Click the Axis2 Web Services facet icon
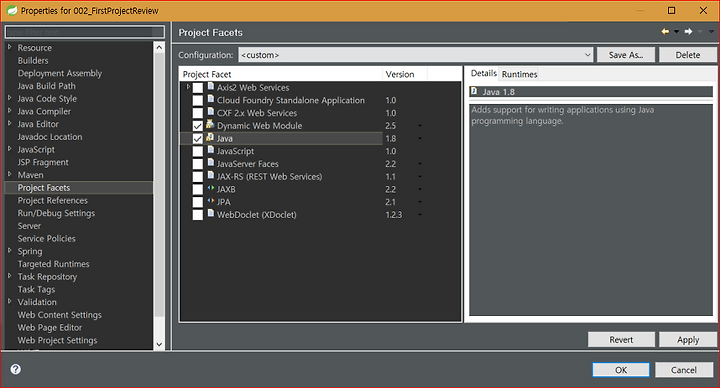 [211, 86]
